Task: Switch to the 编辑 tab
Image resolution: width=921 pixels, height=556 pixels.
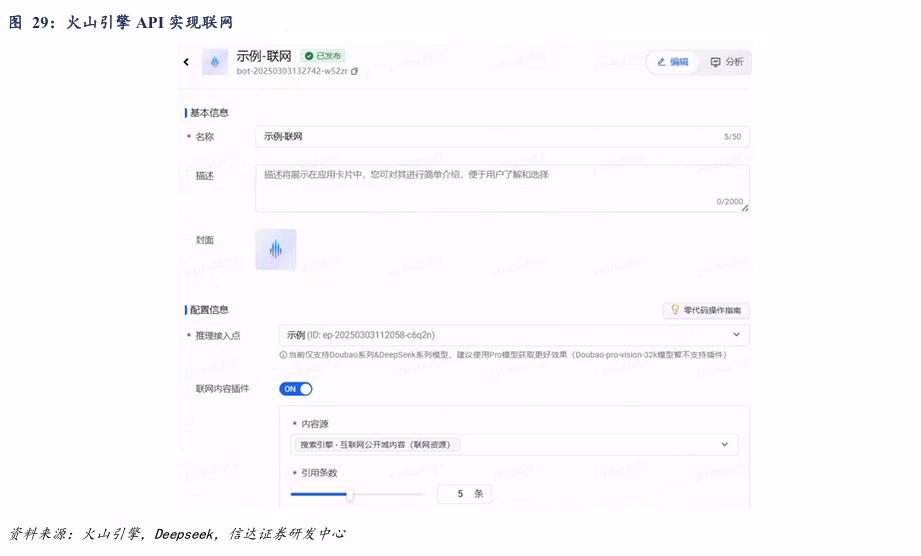Action: click(x=672, y=62)
